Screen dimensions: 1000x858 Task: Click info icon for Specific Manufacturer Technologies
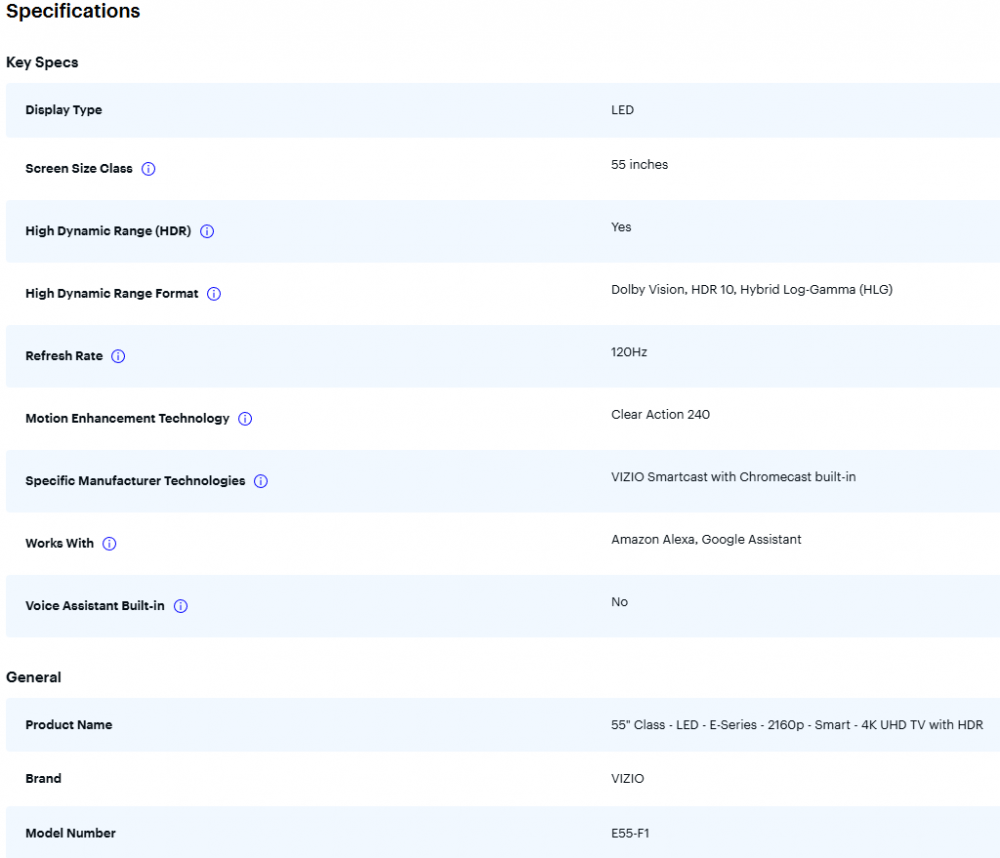(260, 481)
